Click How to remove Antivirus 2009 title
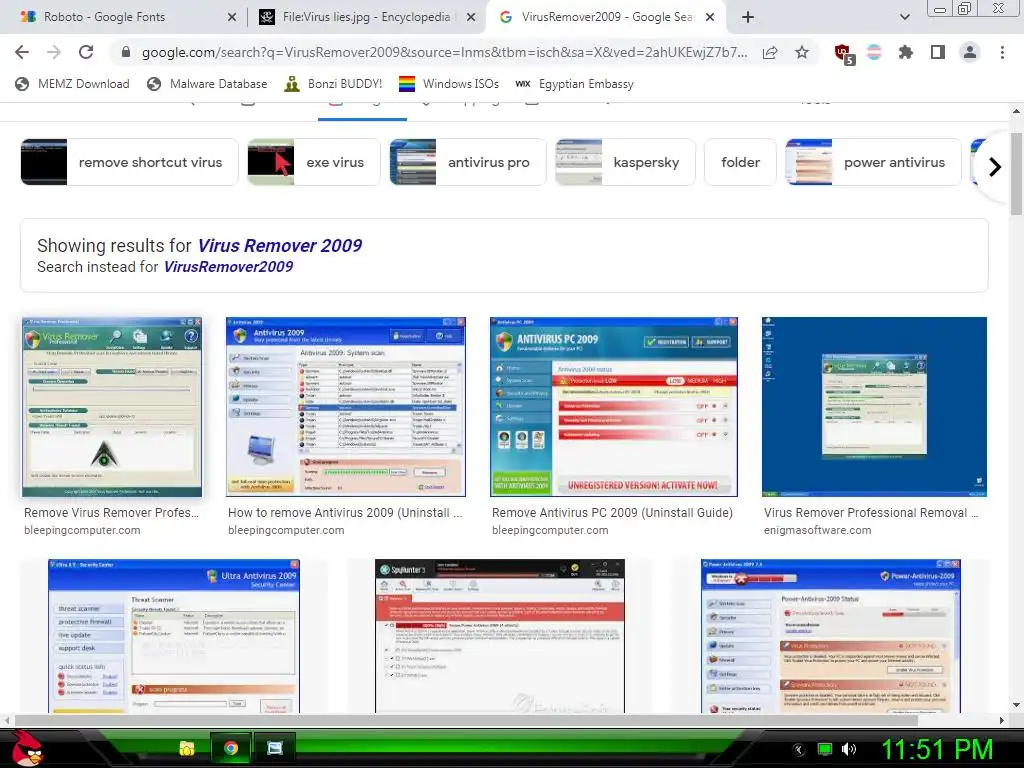 pos(345,513)
